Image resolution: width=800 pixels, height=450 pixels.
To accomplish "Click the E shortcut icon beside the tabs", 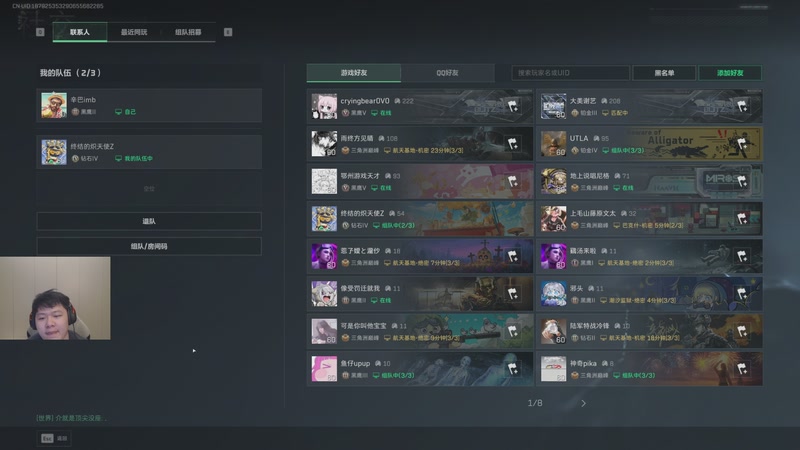I will pyautogui.click(x=228, y=32).
